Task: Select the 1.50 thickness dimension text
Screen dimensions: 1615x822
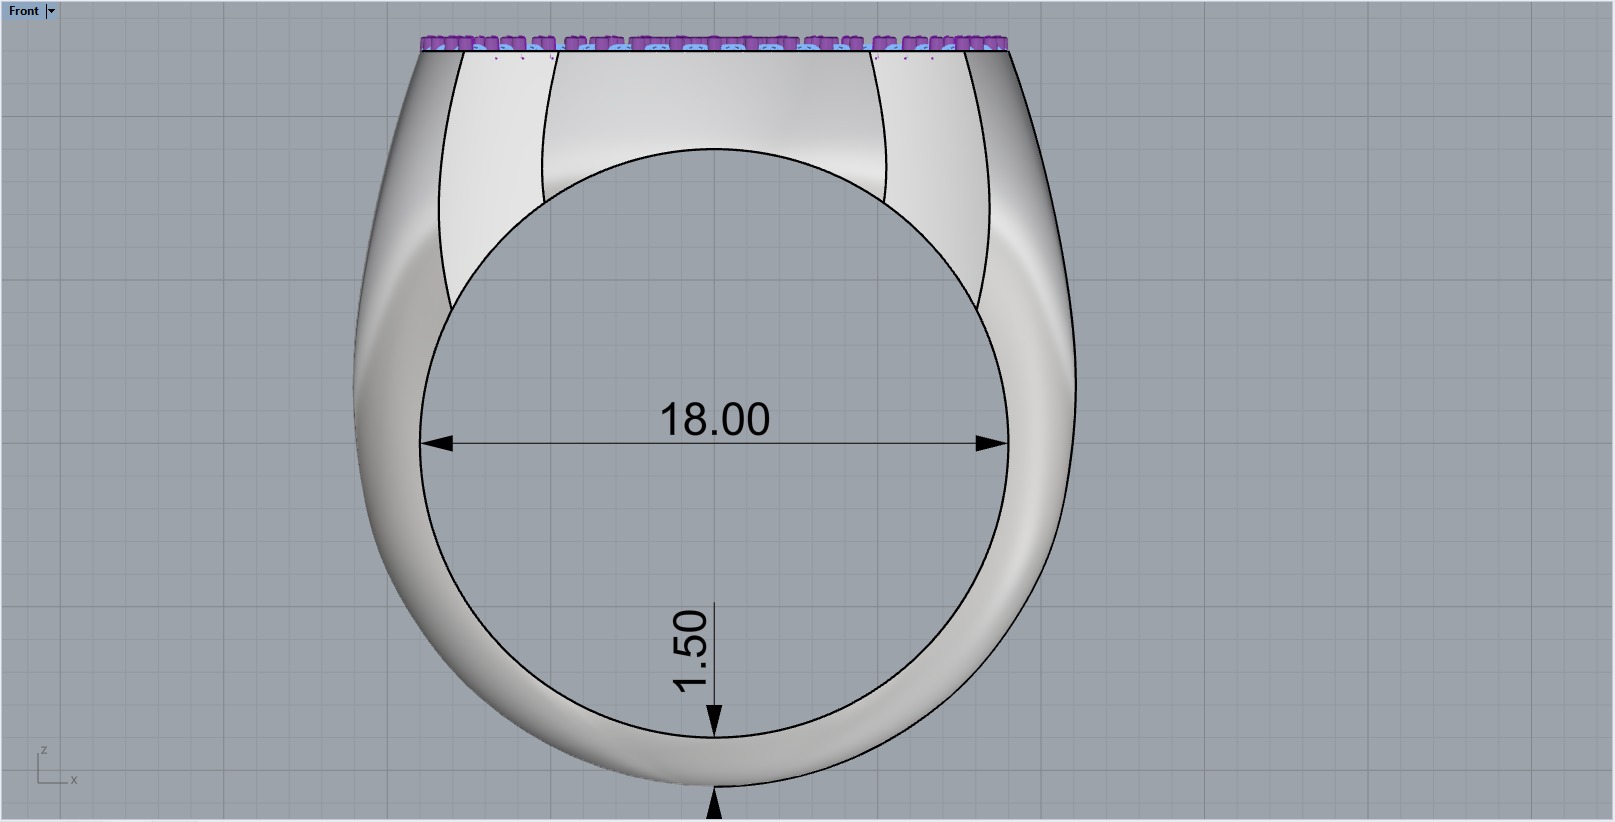Action: 692,651
